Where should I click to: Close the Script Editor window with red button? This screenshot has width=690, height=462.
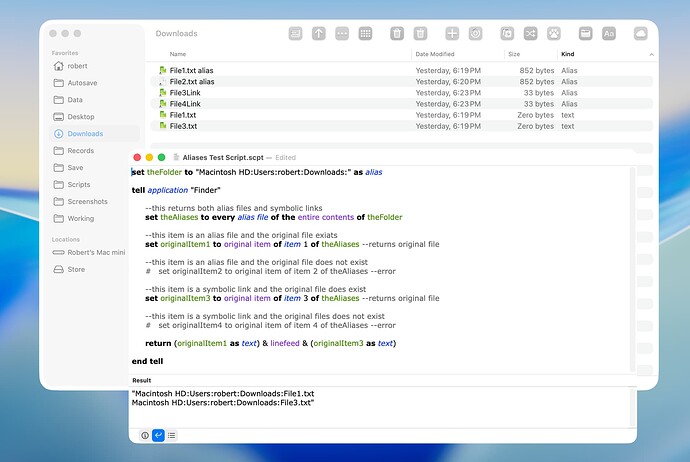click(x=137, y=157)
